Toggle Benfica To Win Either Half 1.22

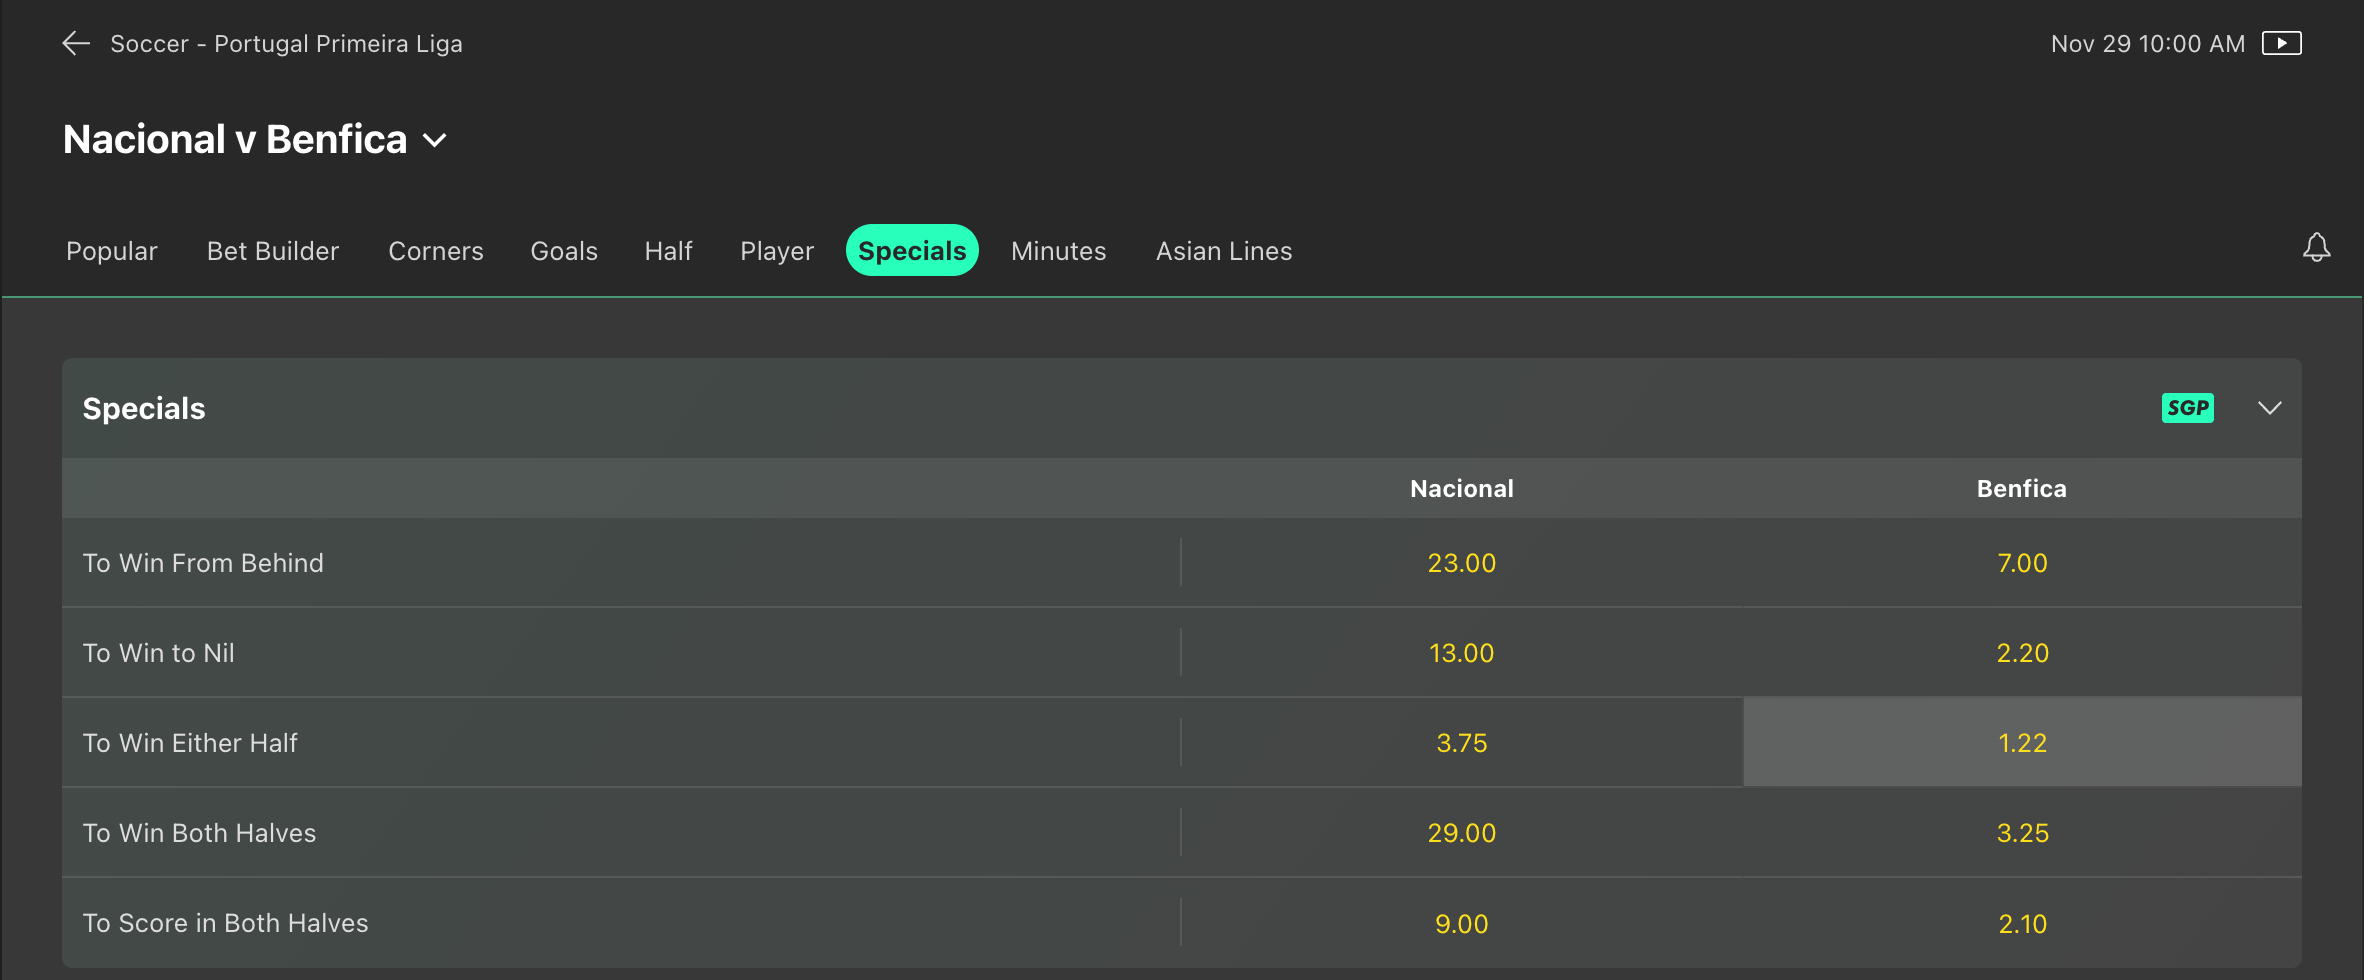[2022, 743]
